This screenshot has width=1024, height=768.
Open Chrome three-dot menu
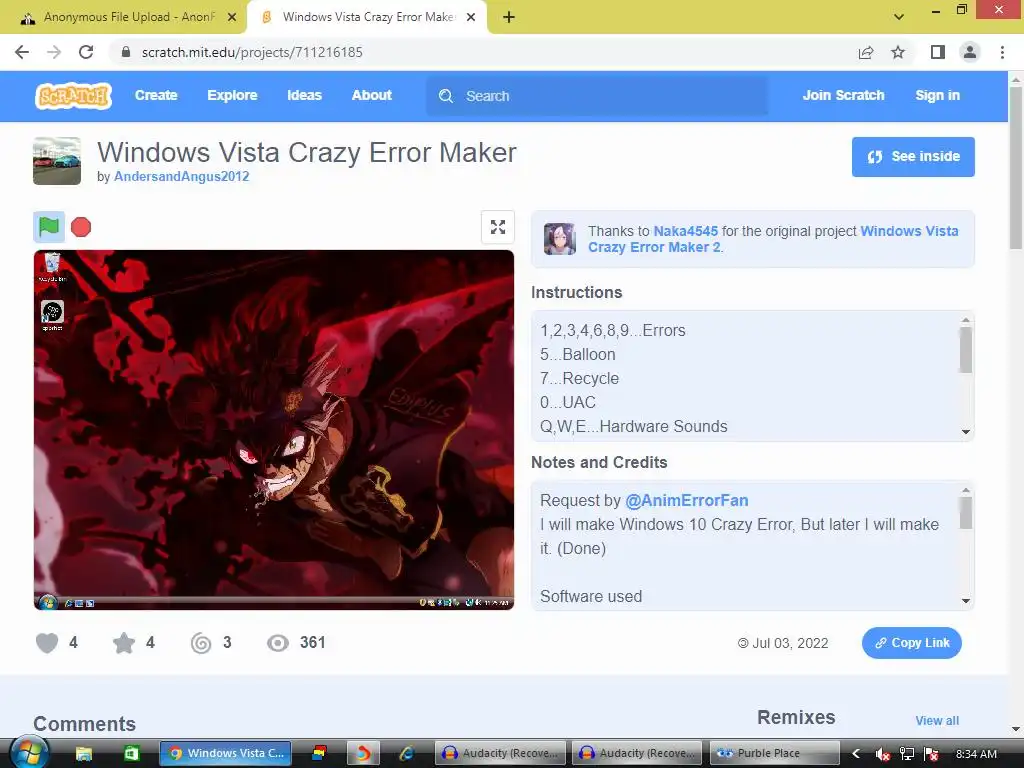click(1002, 52)
